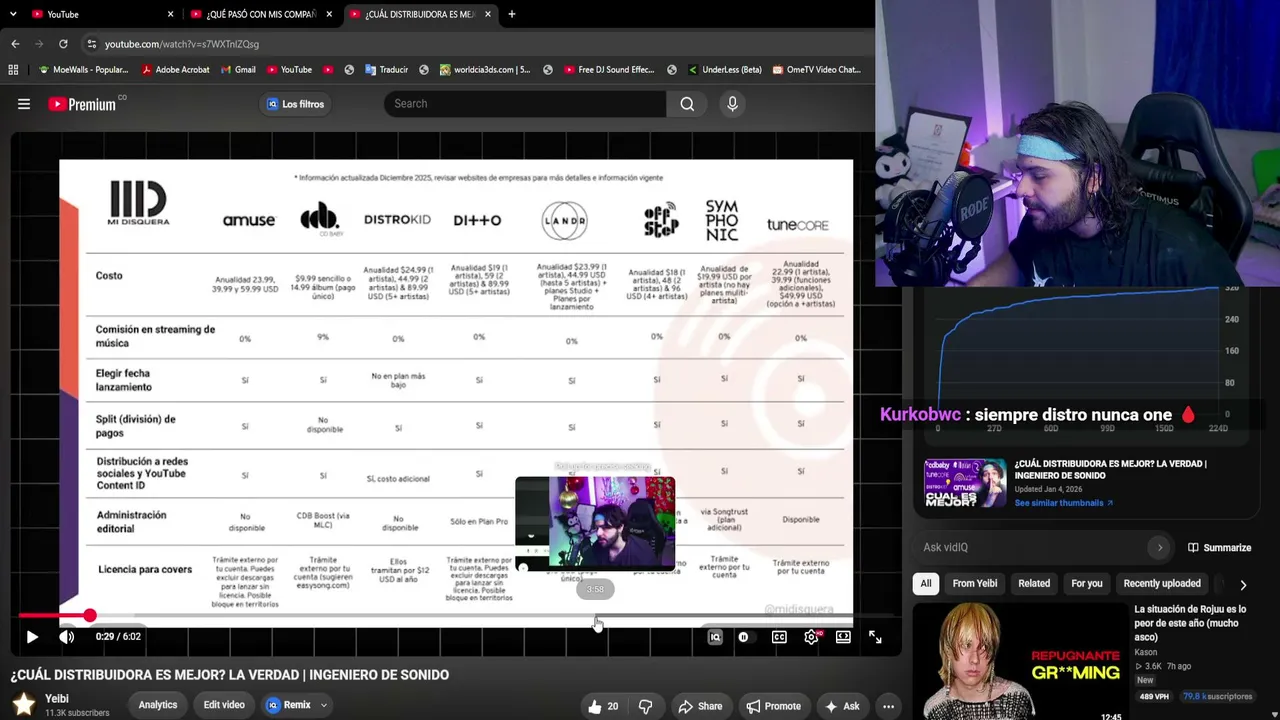Reload the current page

pyautogui.click(x=63, y=44)
